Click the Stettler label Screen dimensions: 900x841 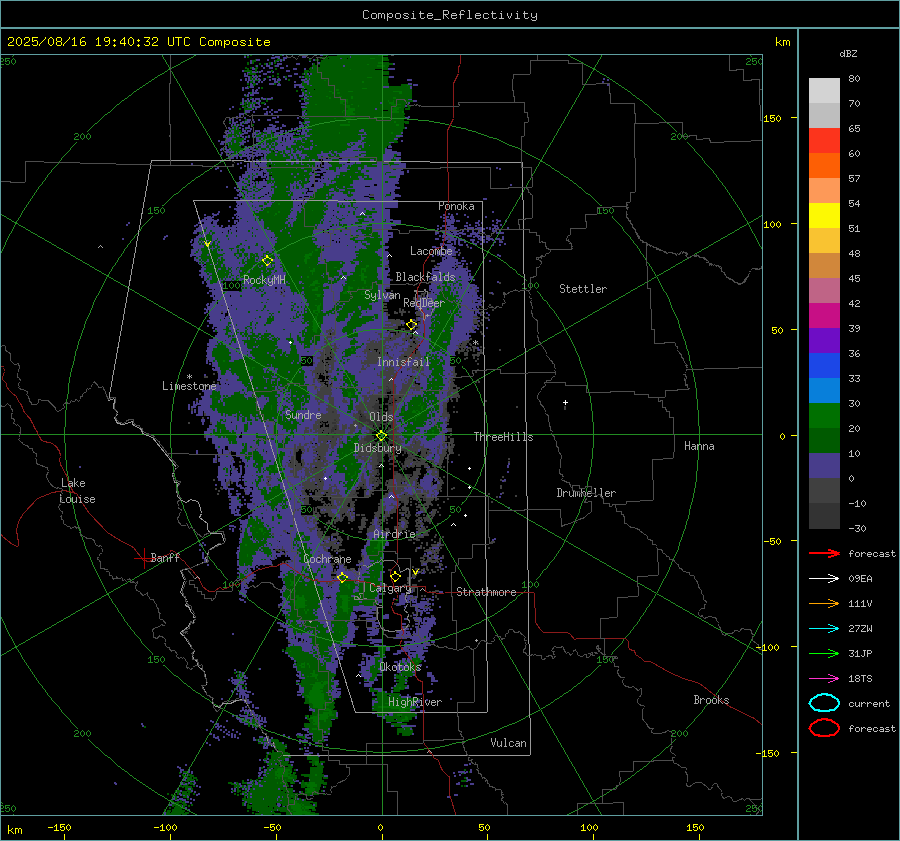[x=583, y=289]
